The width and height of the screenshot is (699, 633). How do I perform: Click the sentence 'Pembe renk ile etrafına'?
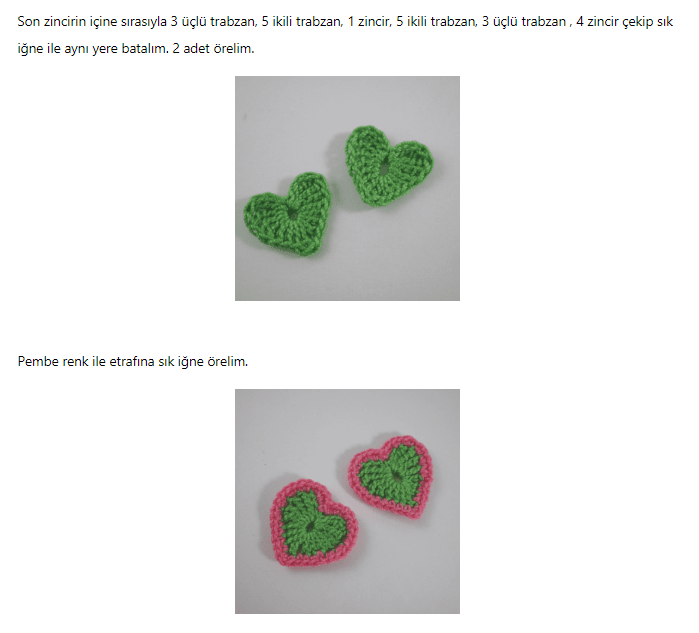[x=132, y=362]
